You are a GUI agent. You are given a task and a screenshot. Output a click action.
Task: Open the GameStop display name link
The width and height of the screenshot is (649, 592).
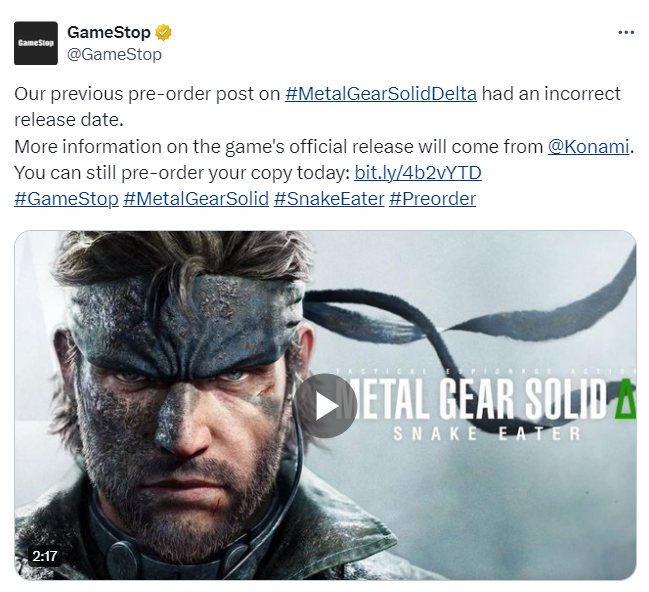pos(109,32)
